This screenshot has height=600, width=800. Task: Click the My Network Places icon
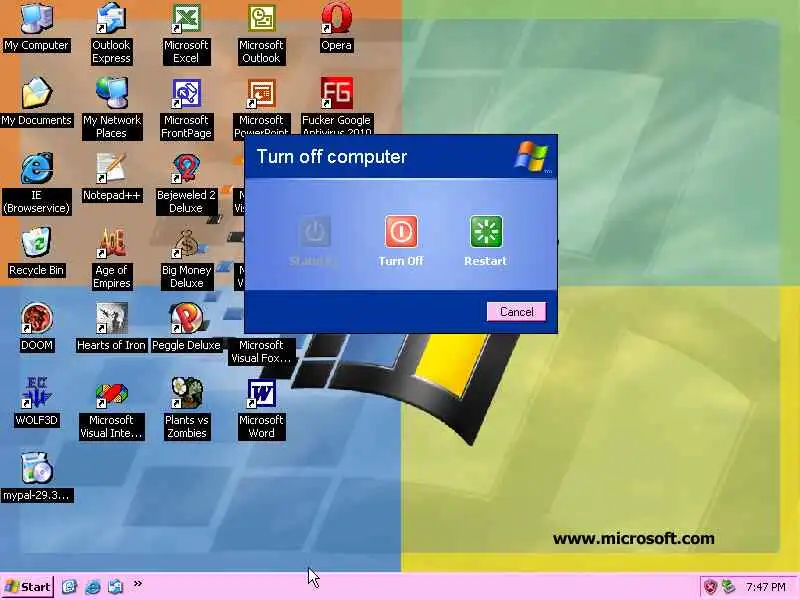click(x=111, y=93)
